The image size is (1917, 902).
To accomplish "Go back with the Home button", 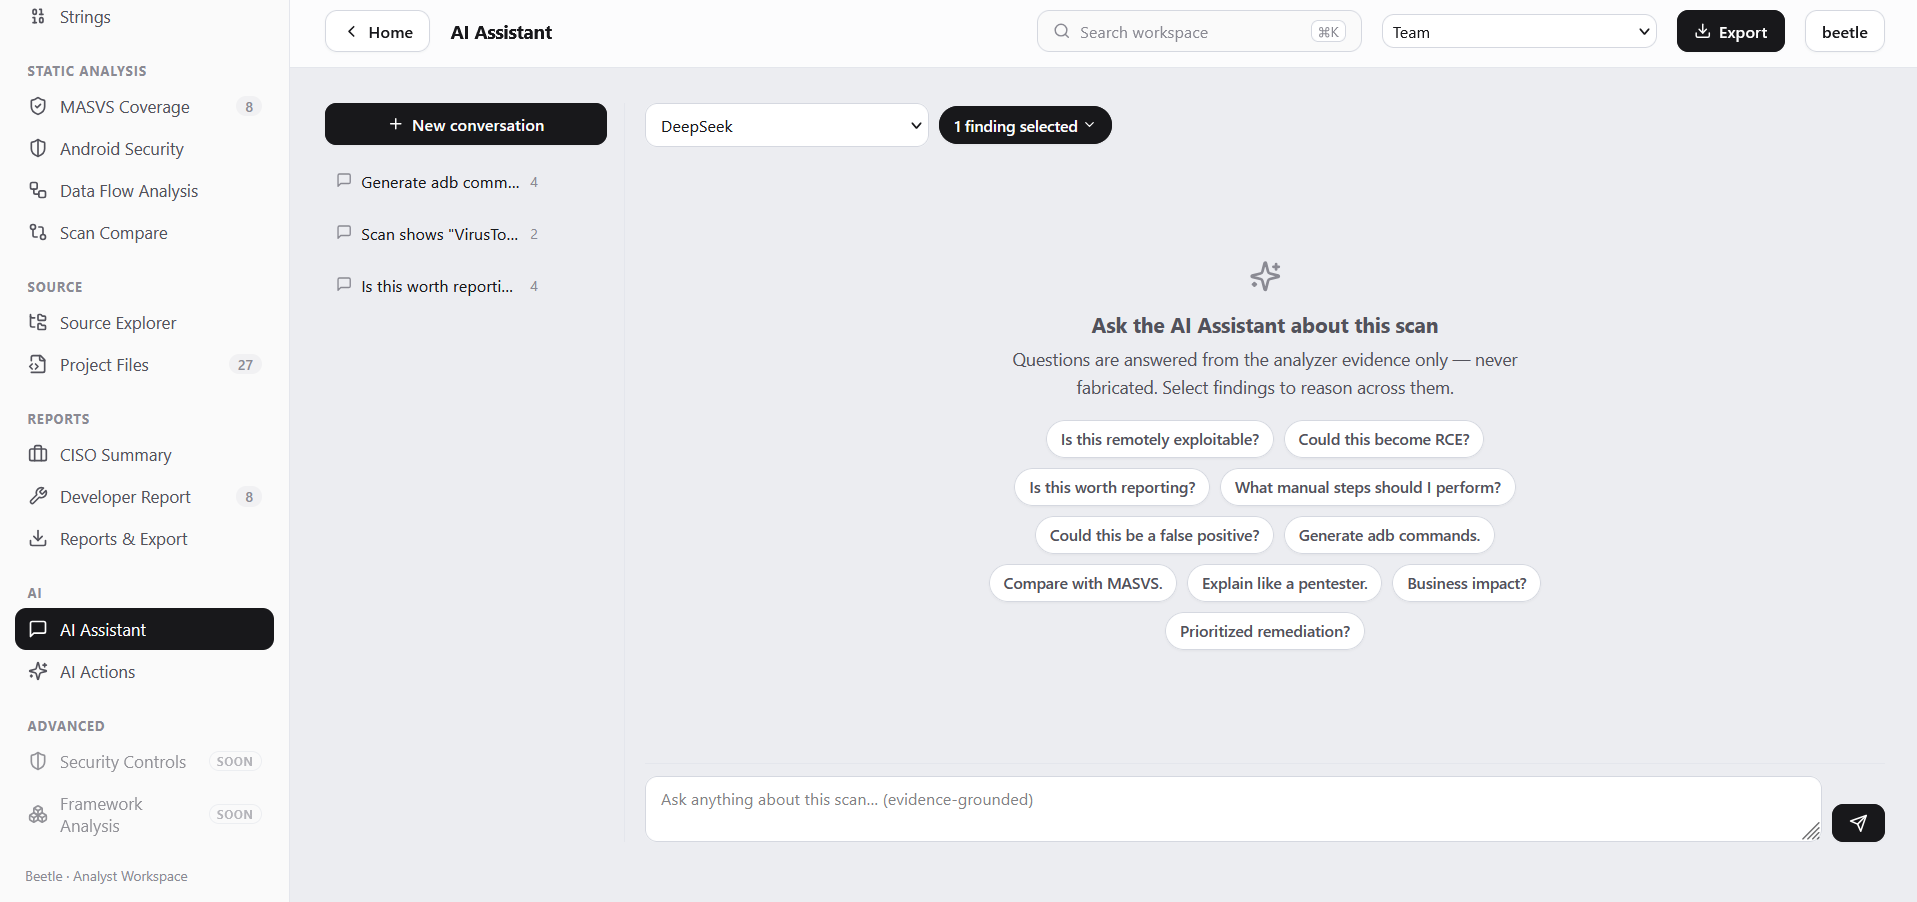I will pos(378,31).
